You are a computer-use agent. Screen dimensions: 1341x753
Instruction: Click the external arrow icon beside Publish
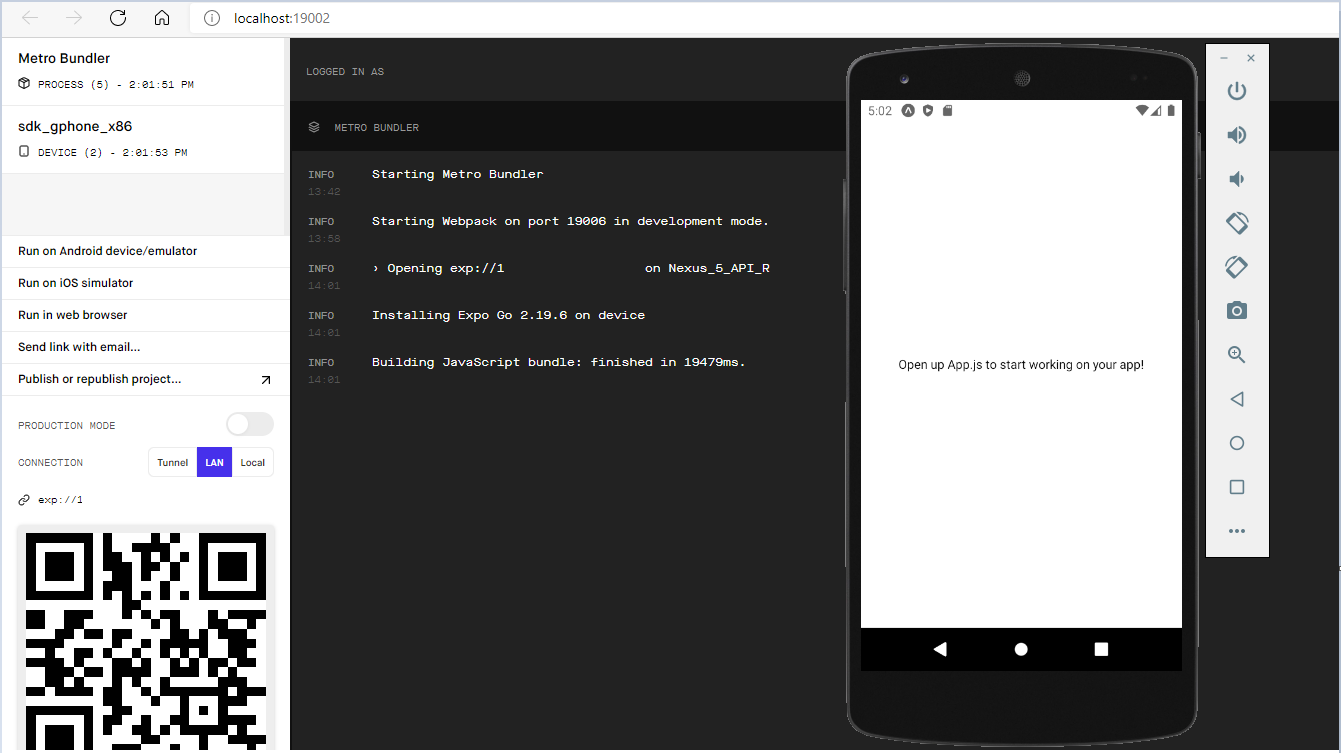point(265,380)
